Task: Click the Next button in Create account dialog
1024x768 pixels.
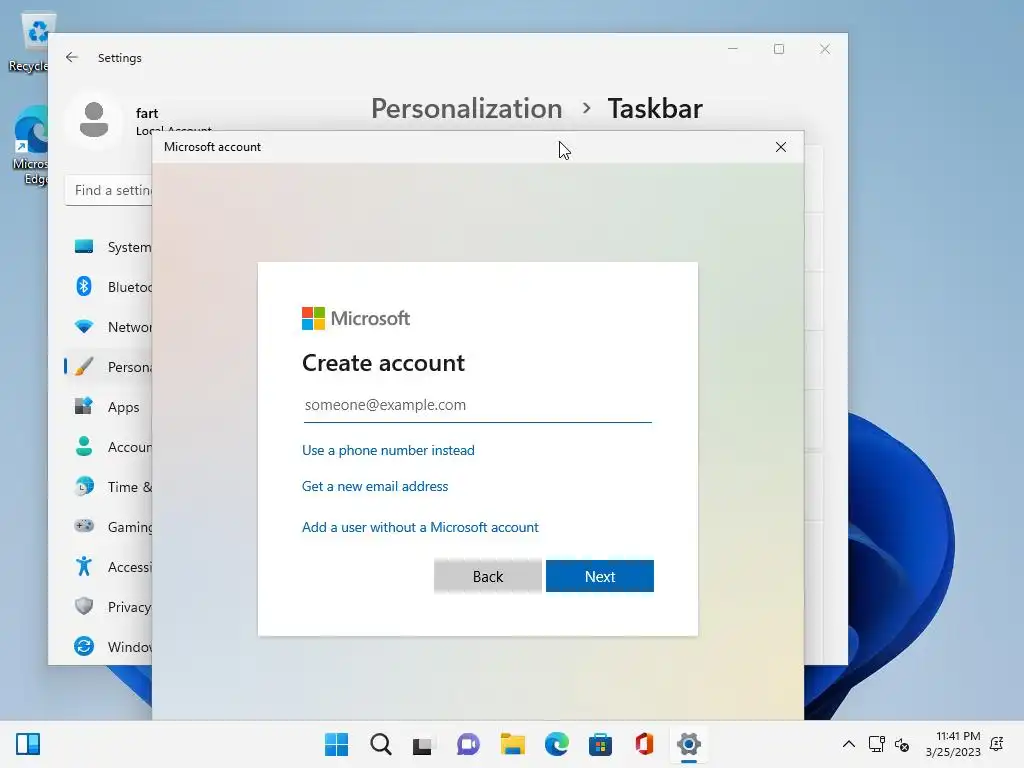Action: coord(600,576)
